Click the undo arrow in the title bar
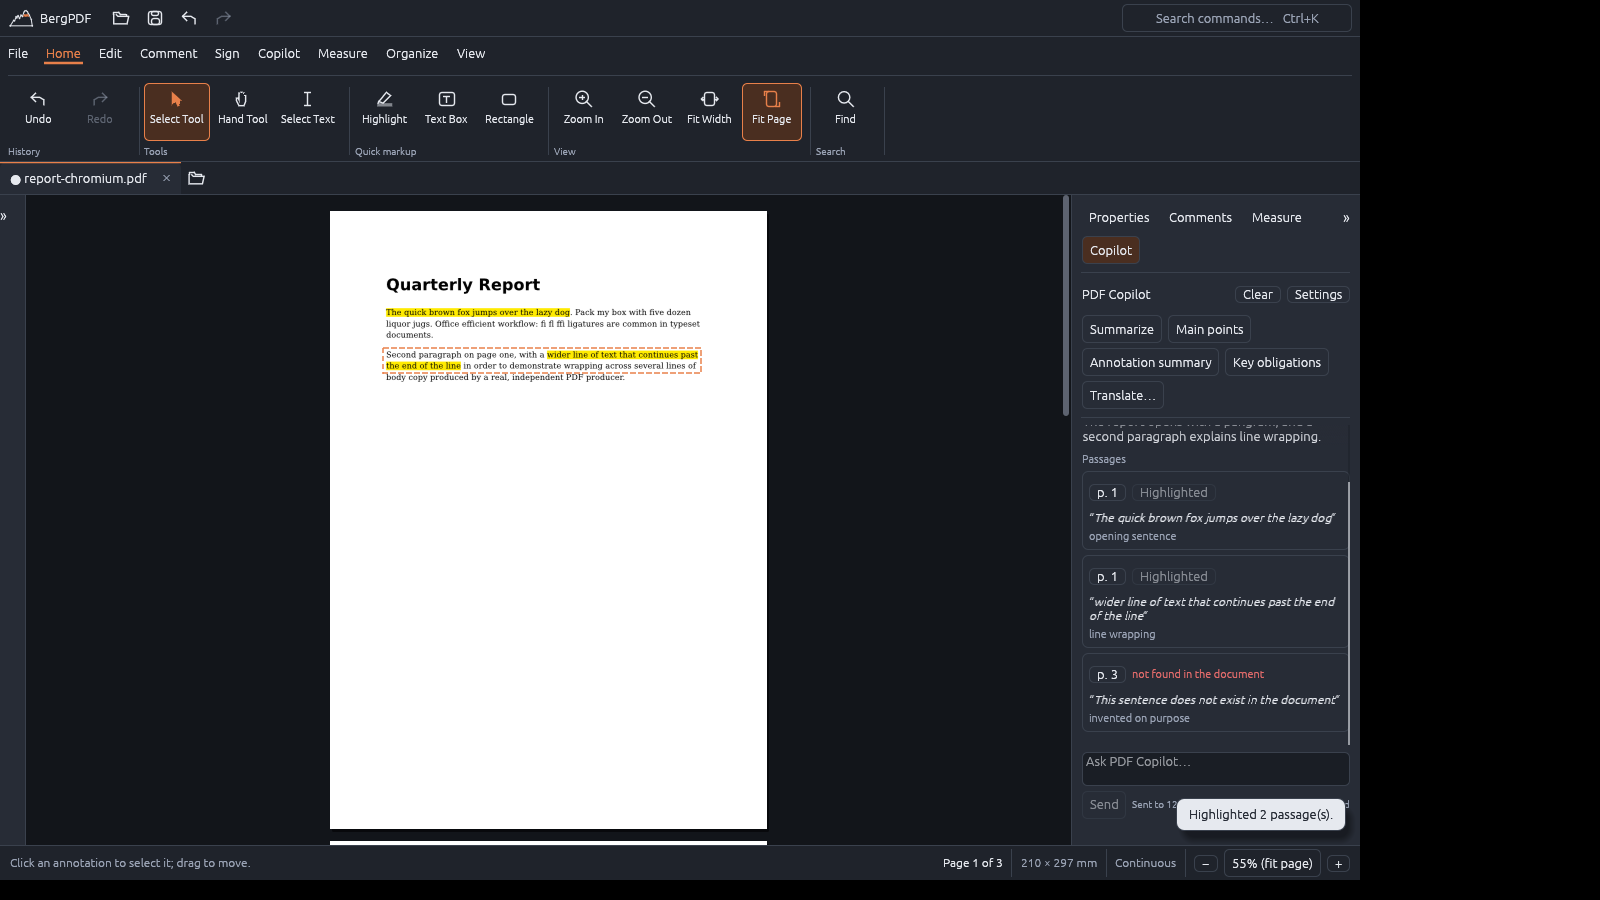 click(x=189, y=18)
